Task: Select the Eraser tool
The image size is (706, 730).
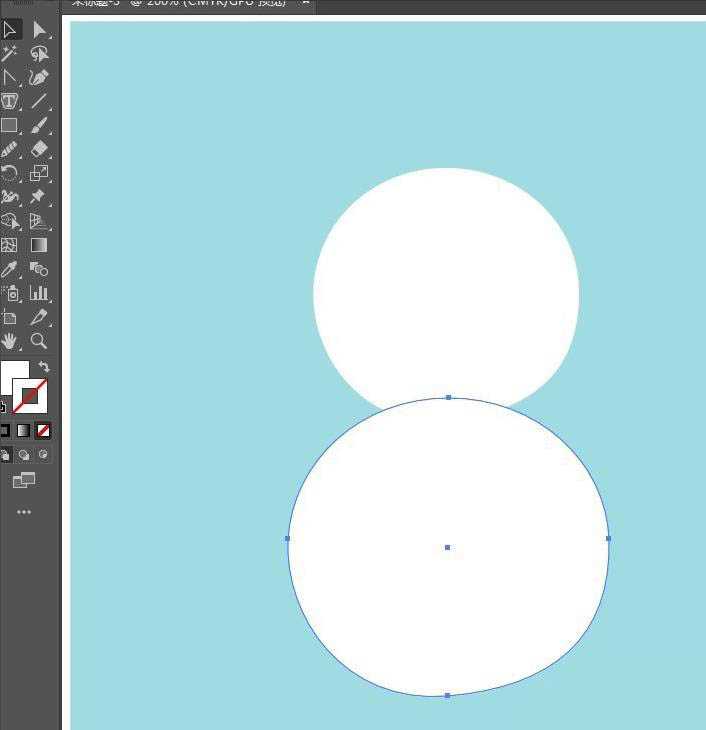Action: pyautogui.click(x=39, y=149)
